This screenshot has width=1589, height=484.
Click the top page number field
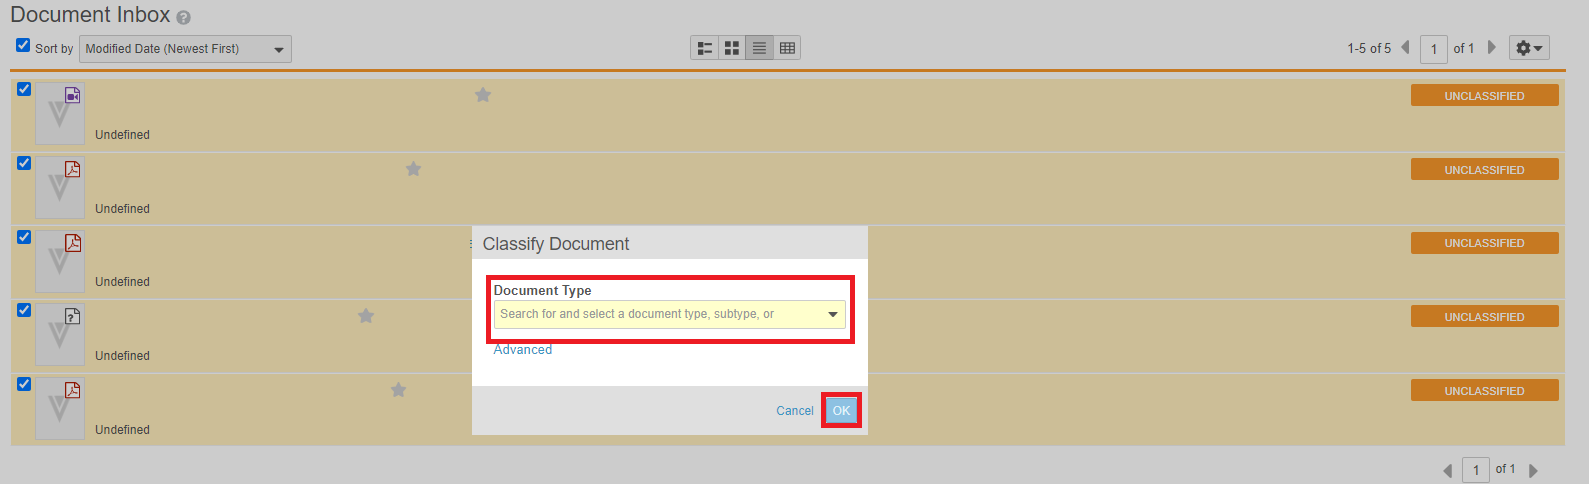[1433, 49]
